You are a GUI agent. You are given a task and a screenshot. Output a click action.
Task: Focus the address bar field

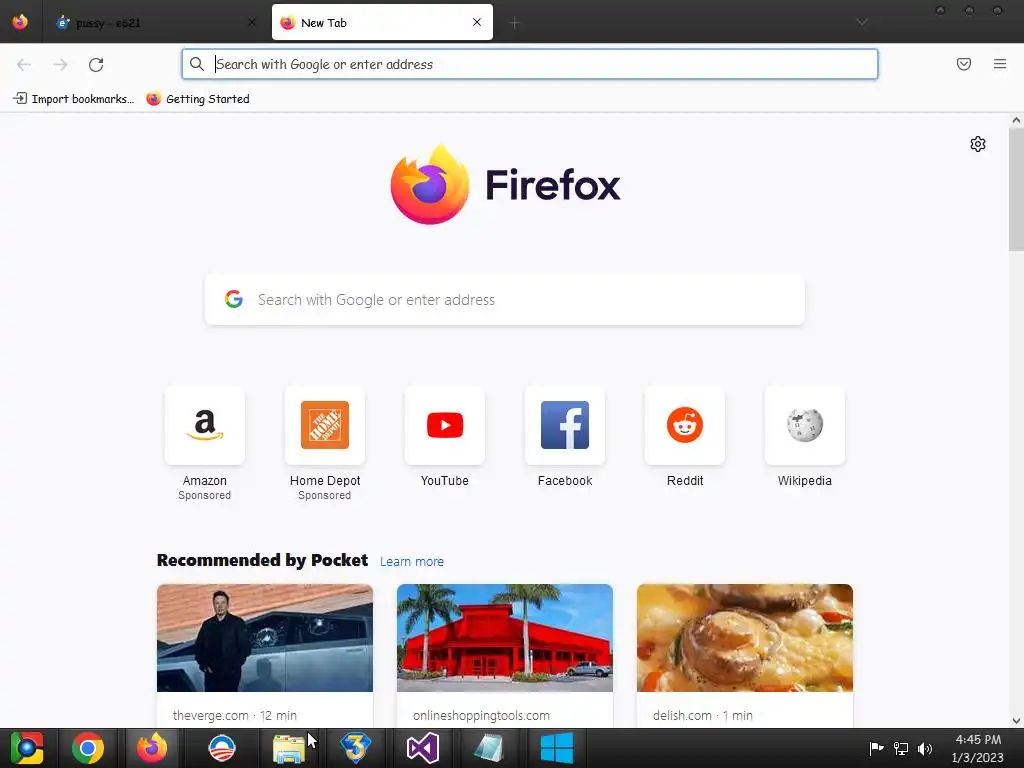530,64
